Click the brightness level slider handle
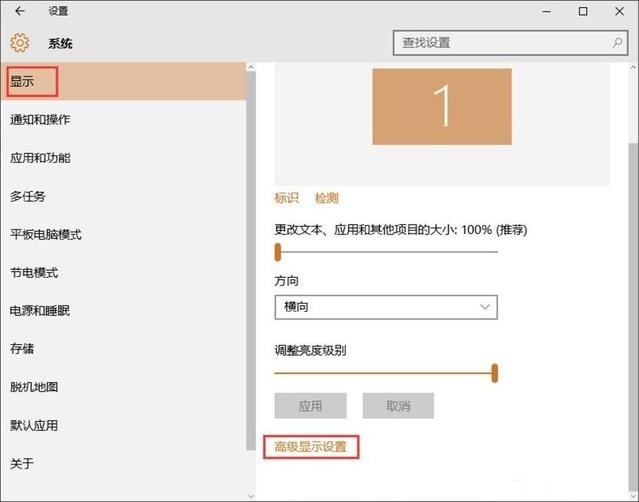Image resolution: width=639 pixels, height=502 pixels. (x=495, y=373)
